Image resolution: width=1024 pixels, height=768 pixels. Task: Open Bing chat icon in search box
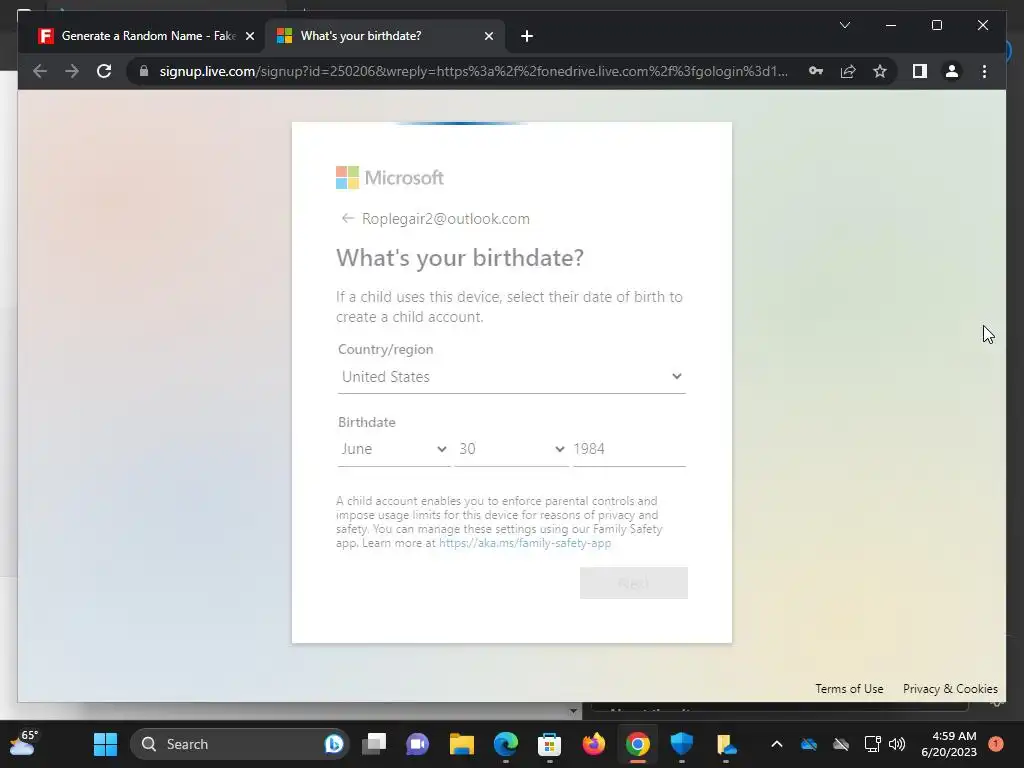point(333,744)
